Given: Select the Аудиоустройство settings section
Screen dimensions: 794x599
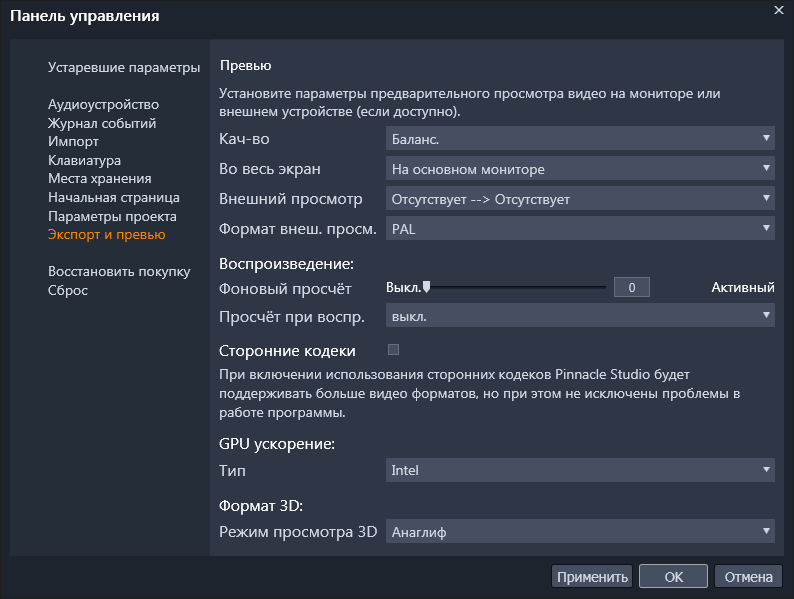Looking at the screenshot, I should [x=103, y=104].
